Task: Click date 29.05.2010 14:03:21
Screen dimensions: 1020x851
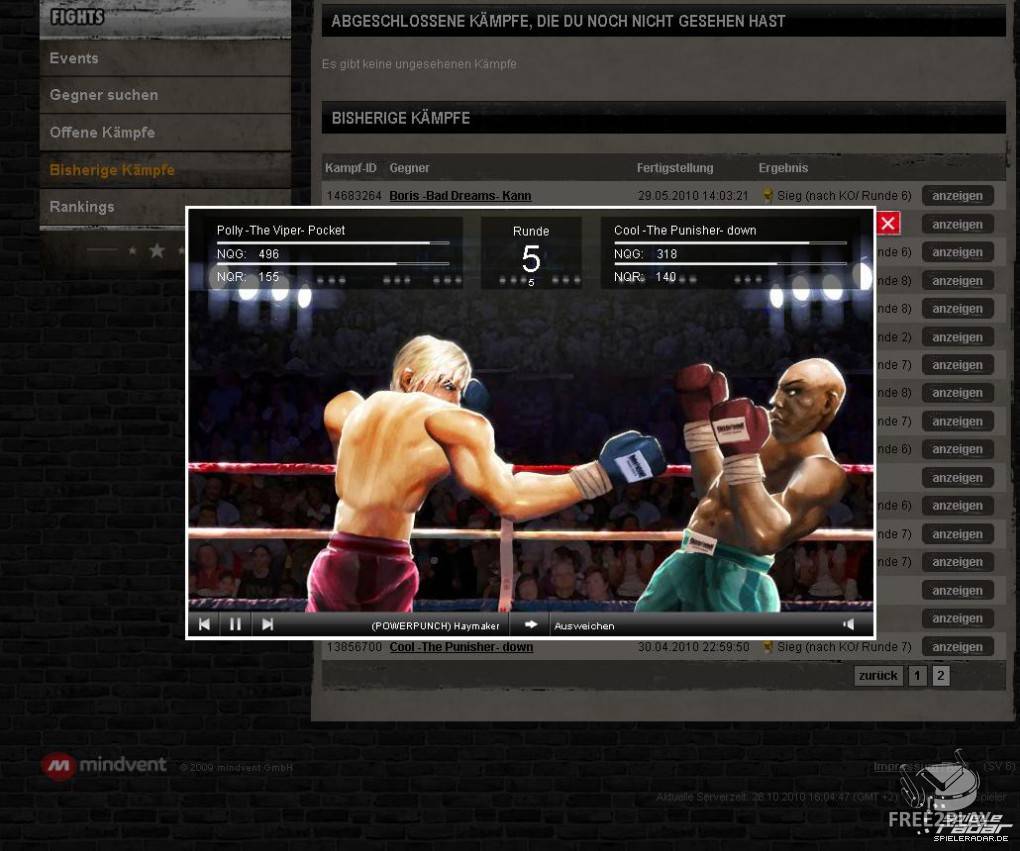Action: point(693,195)
